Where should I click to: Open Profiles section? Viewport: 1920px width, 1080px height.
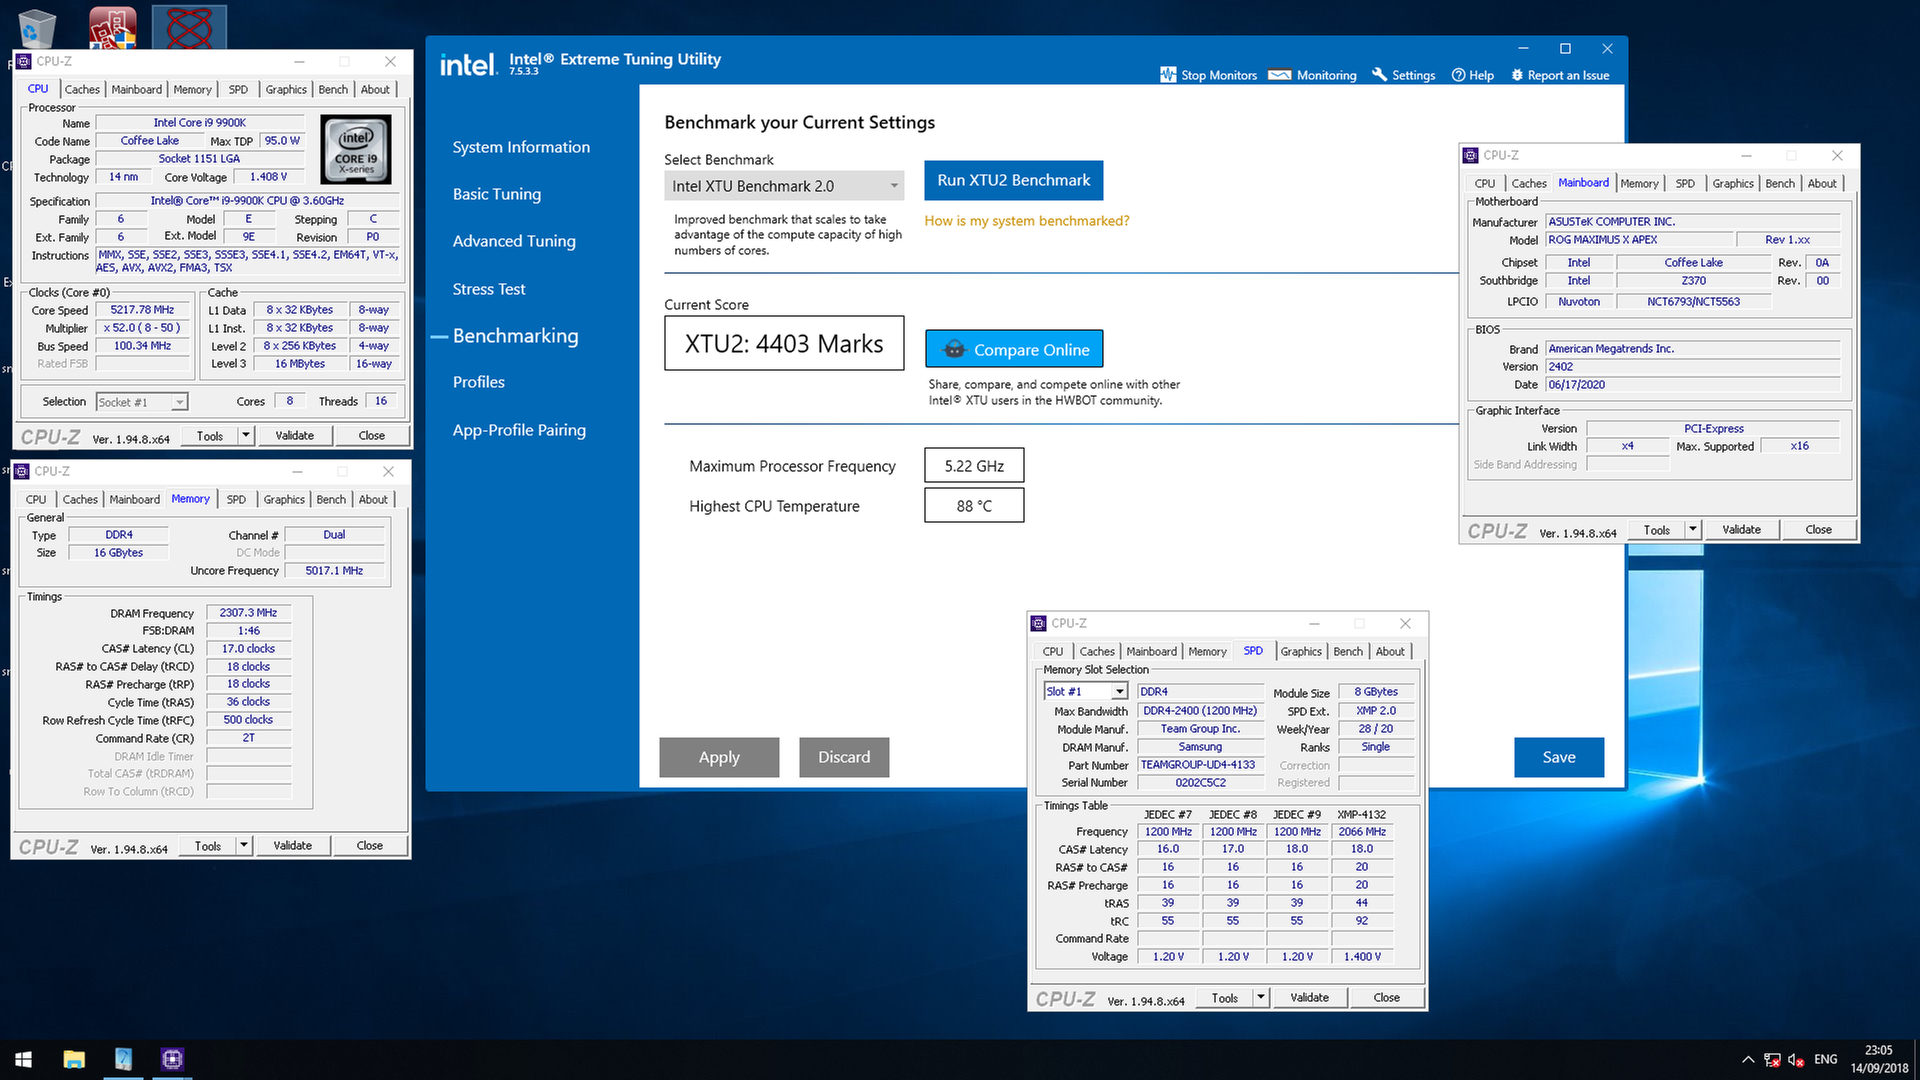pos(478,382)
